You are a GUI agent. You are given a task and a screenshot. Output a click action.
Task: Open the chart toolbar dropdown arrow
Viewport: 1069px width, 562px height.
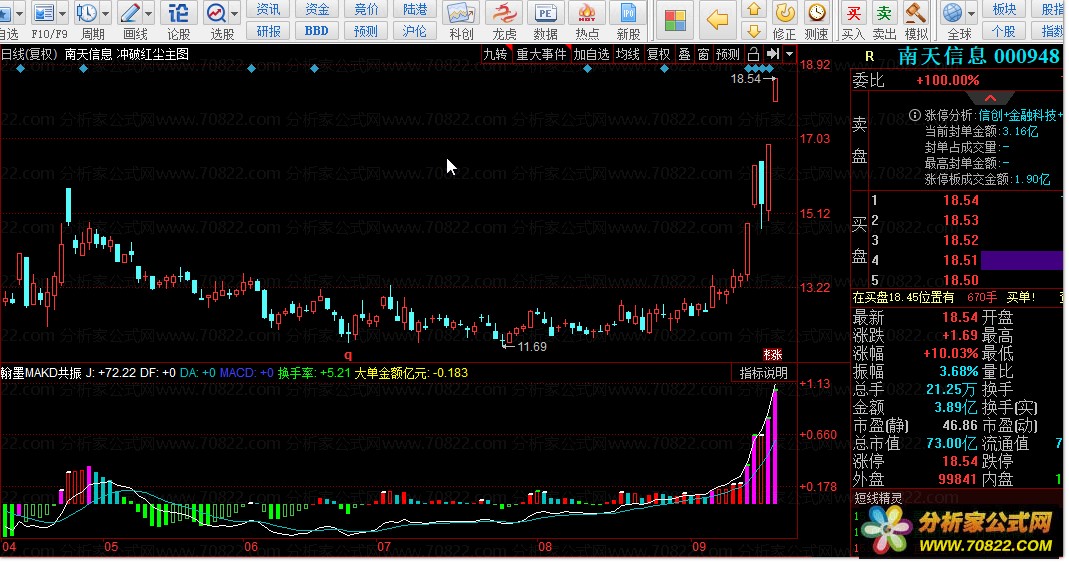point(789,54)
